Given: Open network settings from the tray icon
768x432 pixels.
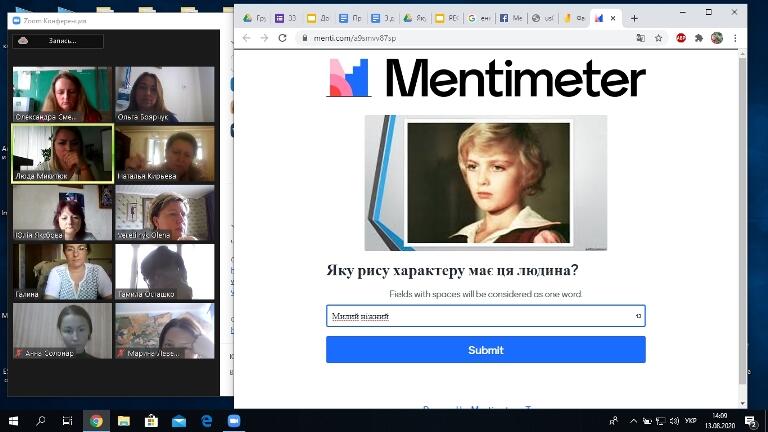Looking at the screenshot, I should pyautogui.click(x=661, y=421).
